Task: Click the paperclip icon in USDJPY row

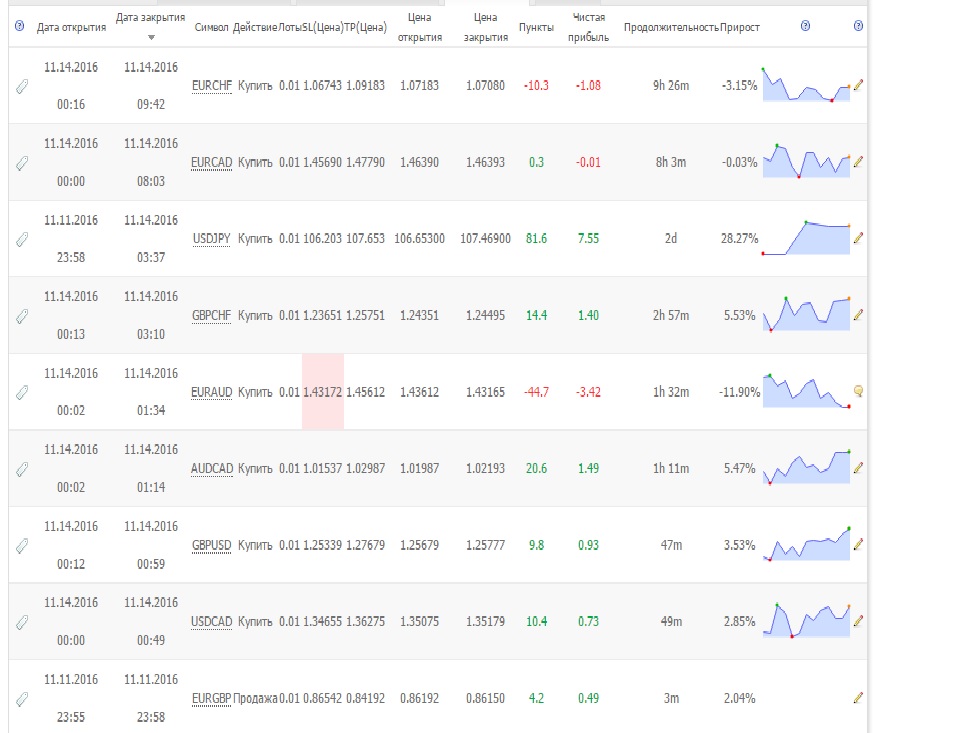Action: [x=21, y=239]
